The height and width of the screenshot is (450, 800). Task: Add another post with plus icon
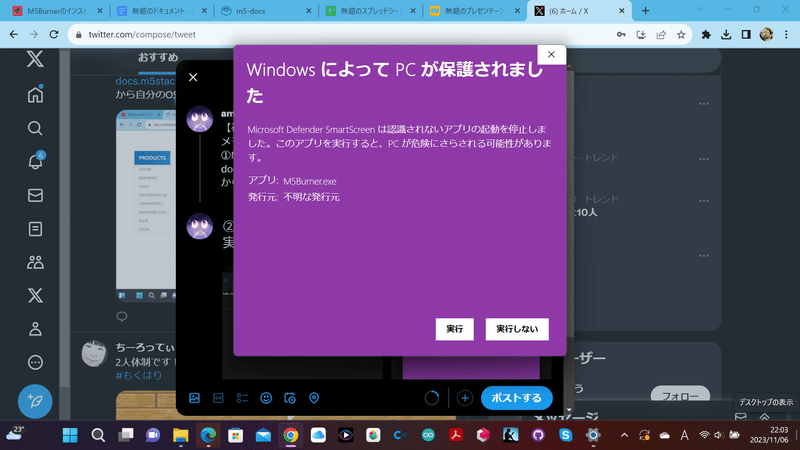(x=464, y=398)
